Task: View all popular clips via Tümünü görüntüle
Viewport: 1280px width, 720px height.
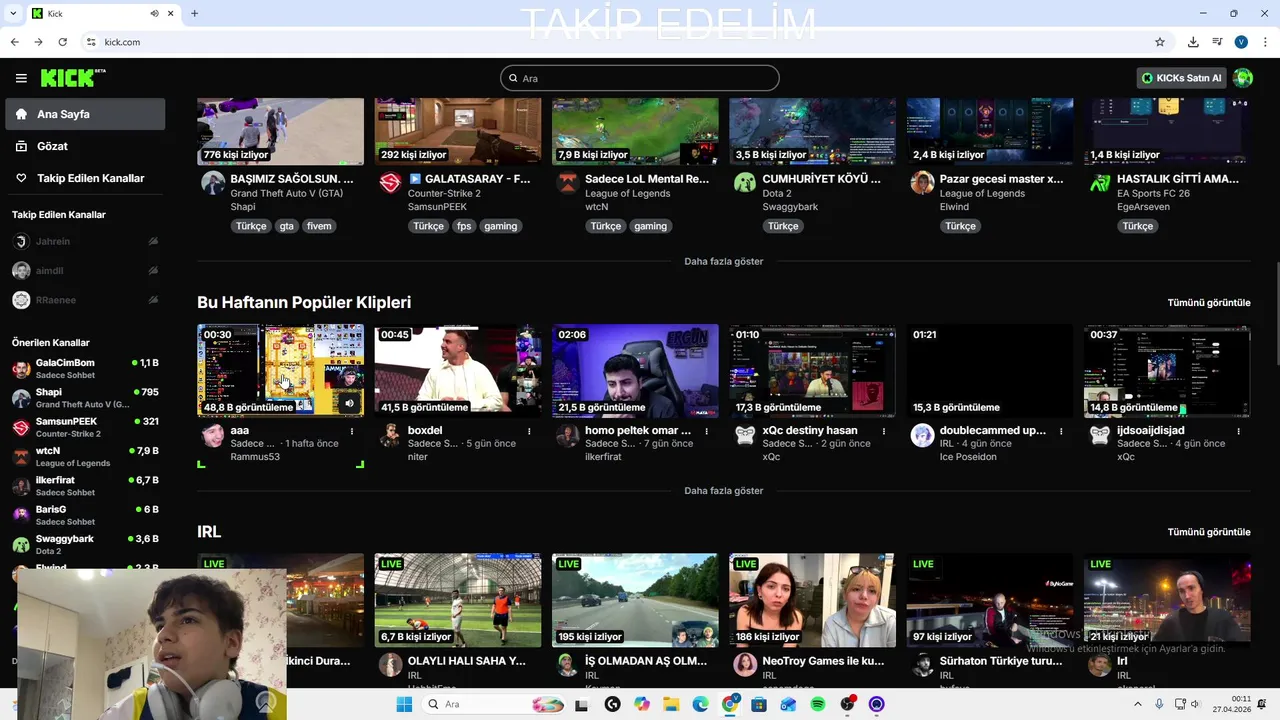Action: [1209, 302]
